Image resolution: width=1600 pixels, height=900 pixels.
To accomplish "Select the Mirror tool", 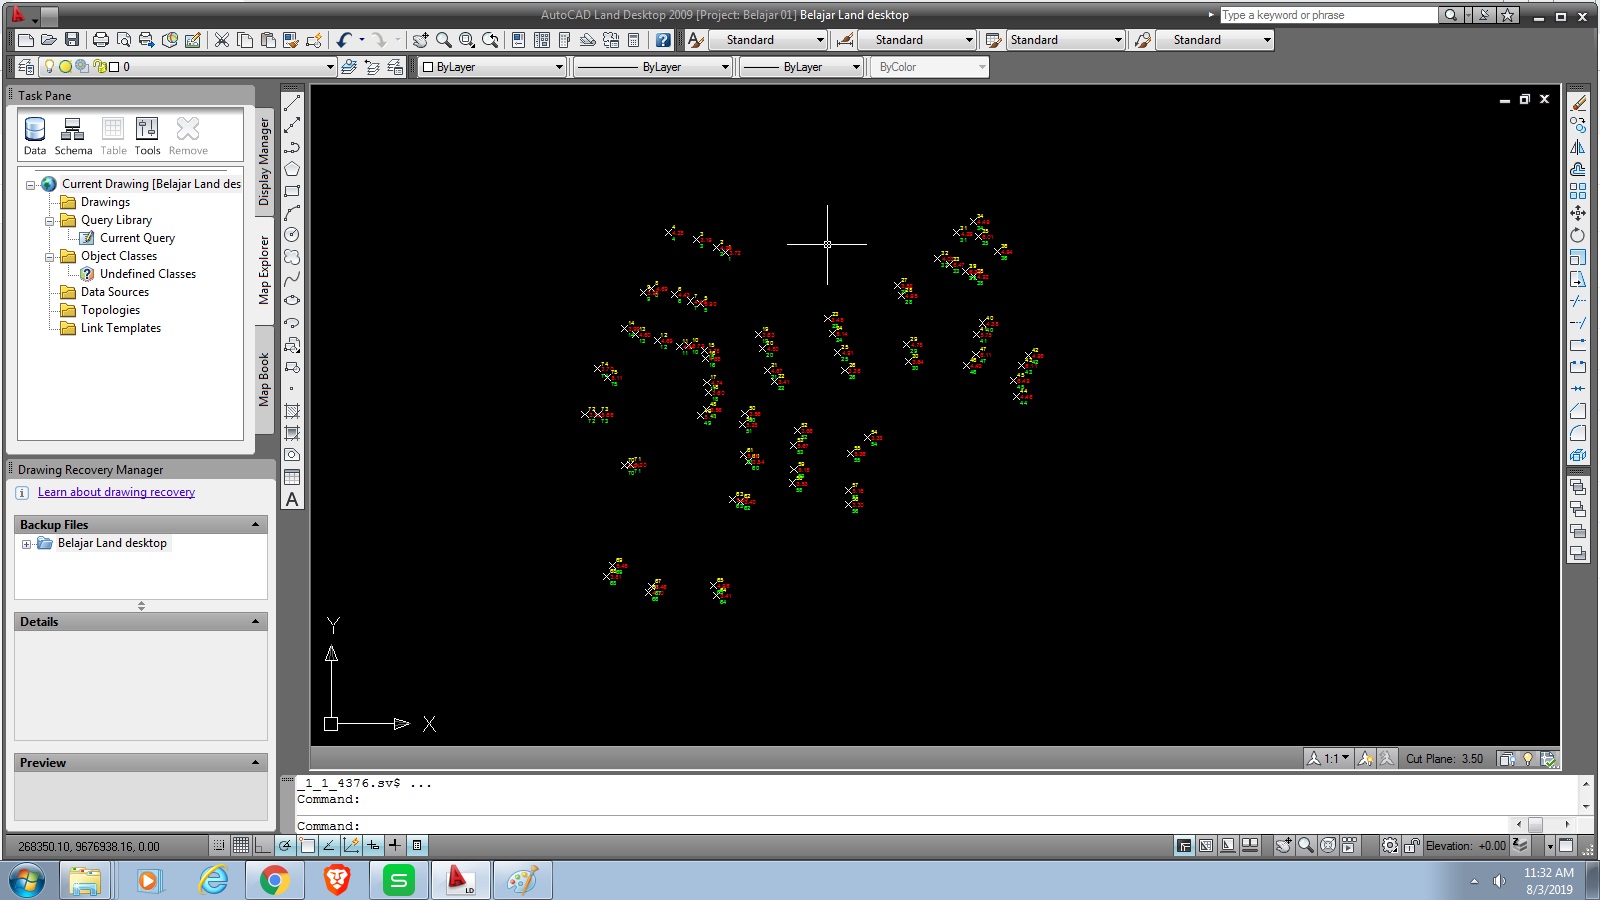I will point(1578,147).
